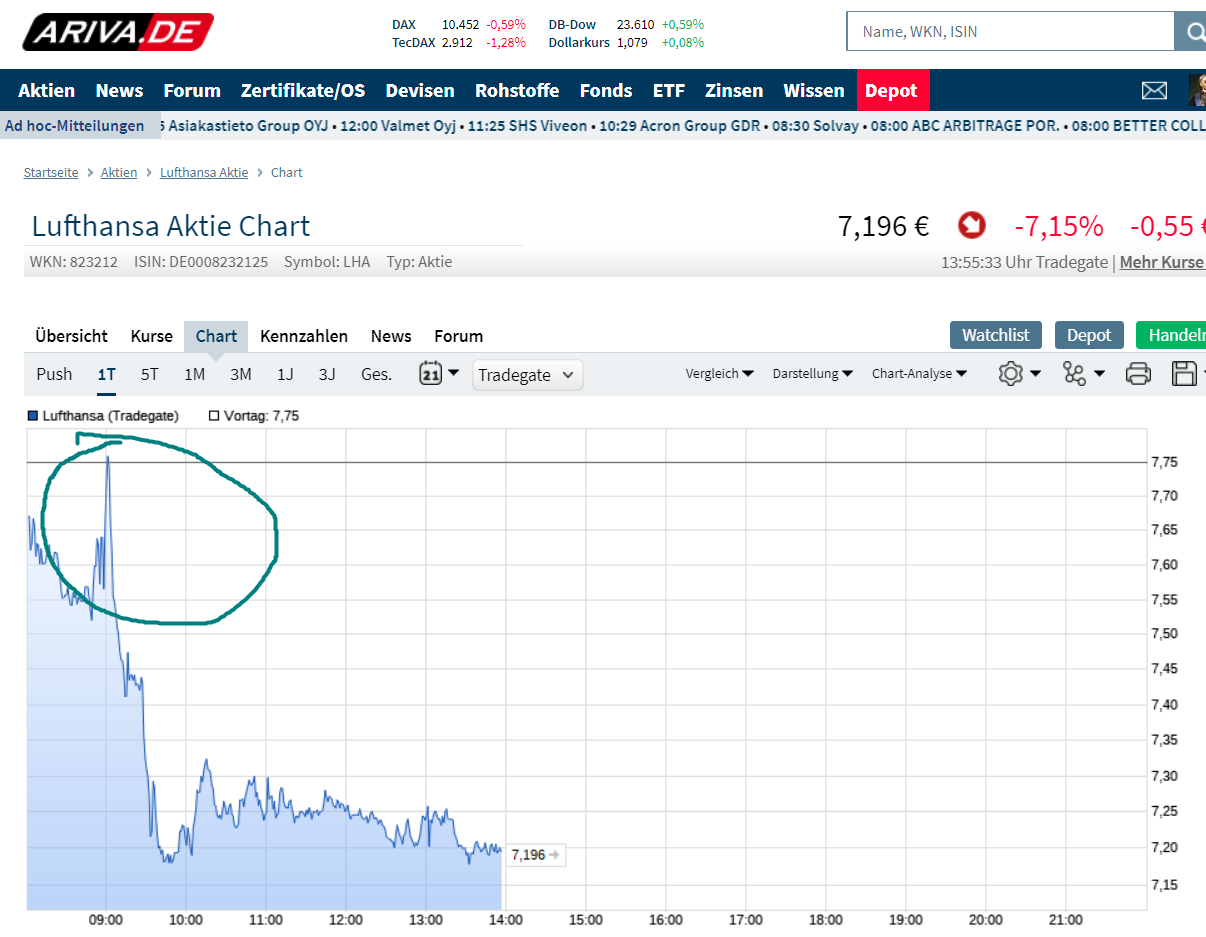Select the Chart tab
This screenshot has height=937, width=1206.
(216, 336)
